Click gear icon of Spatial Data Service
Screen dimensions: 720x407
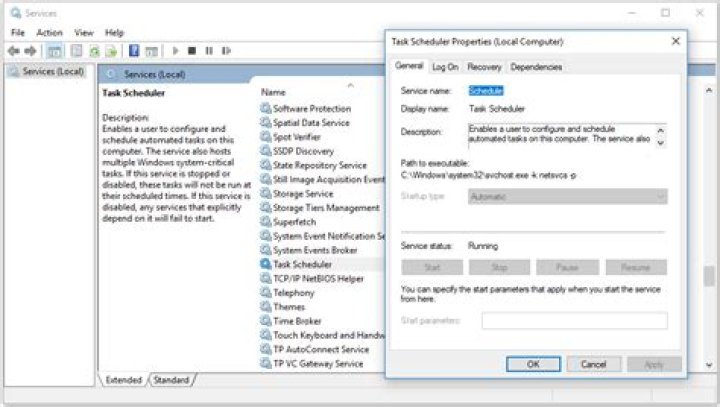(x=265, y=123)
